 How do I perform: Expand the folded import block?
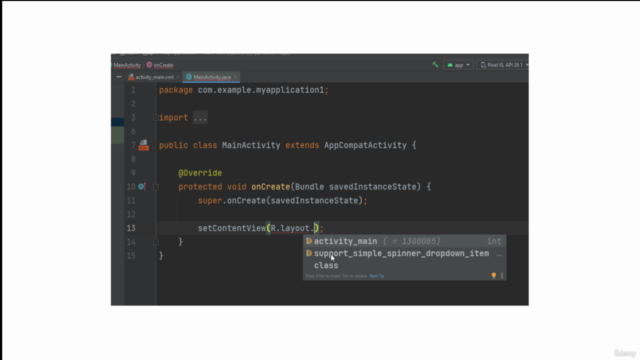tap(156, 118)
